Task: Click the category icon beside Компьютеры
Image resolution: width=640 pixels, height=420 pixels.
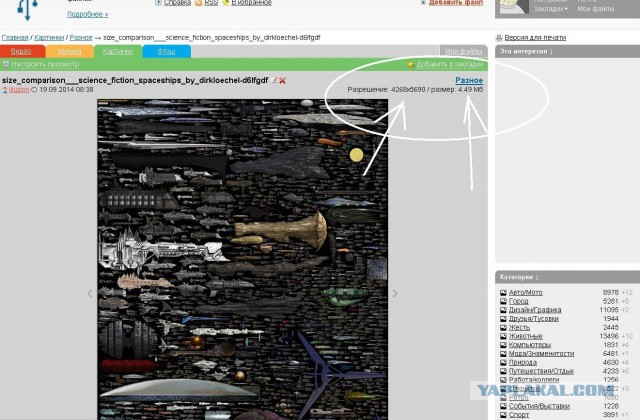Action: [503, 345]
